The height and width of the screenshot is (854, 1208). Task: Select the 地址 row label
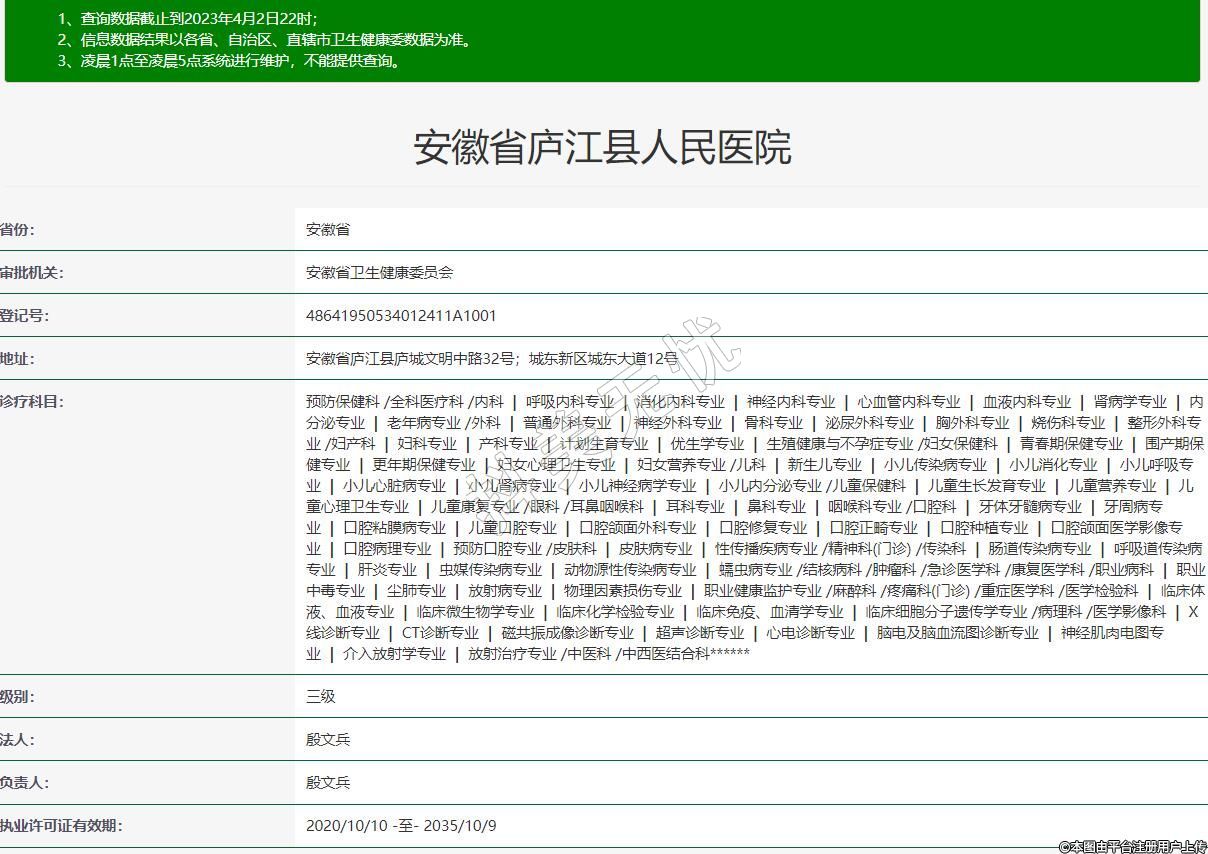[x=17, y=359]
